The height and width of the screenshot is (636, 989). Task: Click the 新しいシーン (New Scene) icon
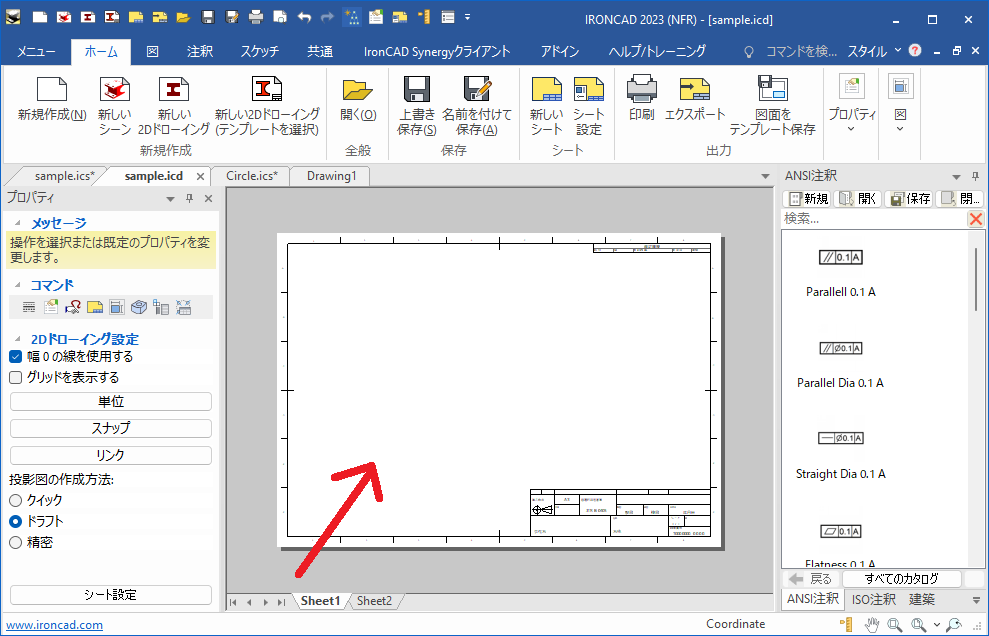(x=114, y=94)
